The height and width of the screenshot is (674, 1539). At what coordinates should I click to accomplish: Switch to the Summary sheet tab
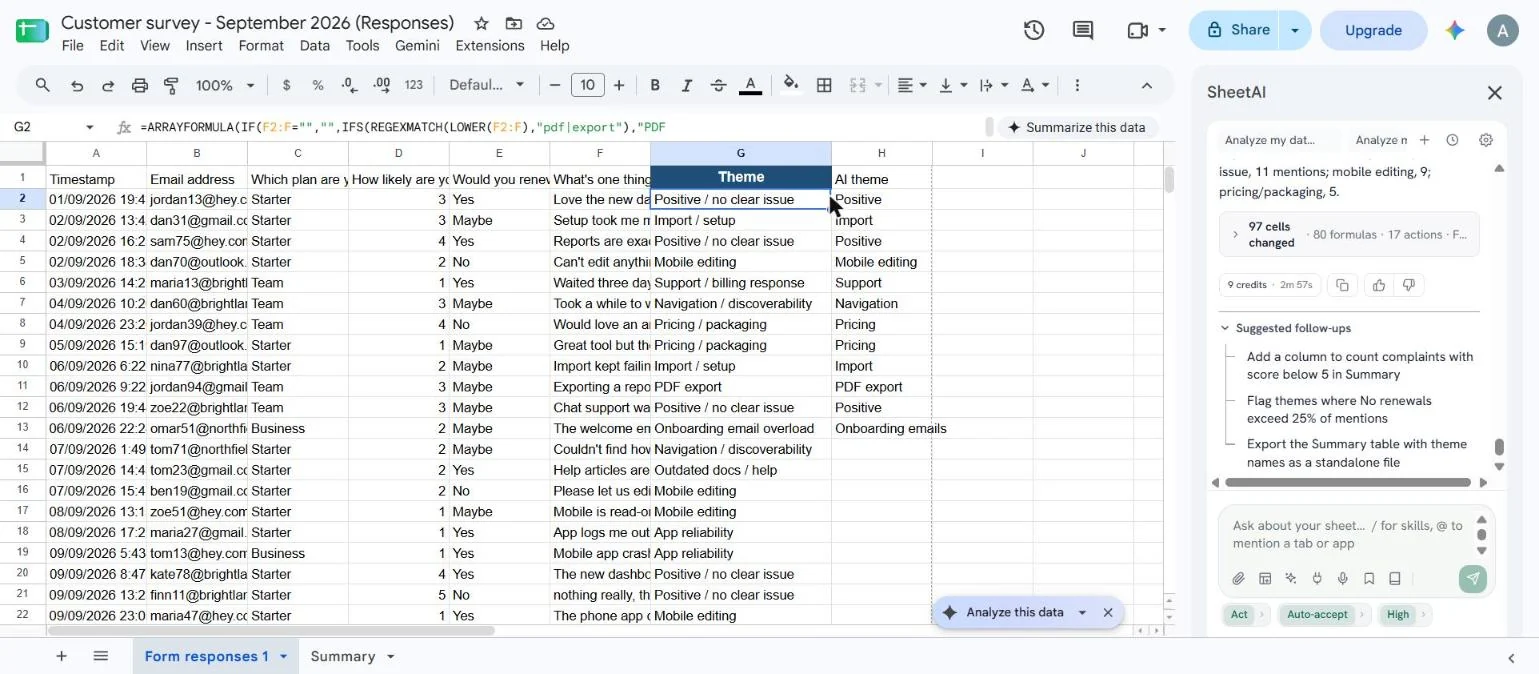click(343, 656)
